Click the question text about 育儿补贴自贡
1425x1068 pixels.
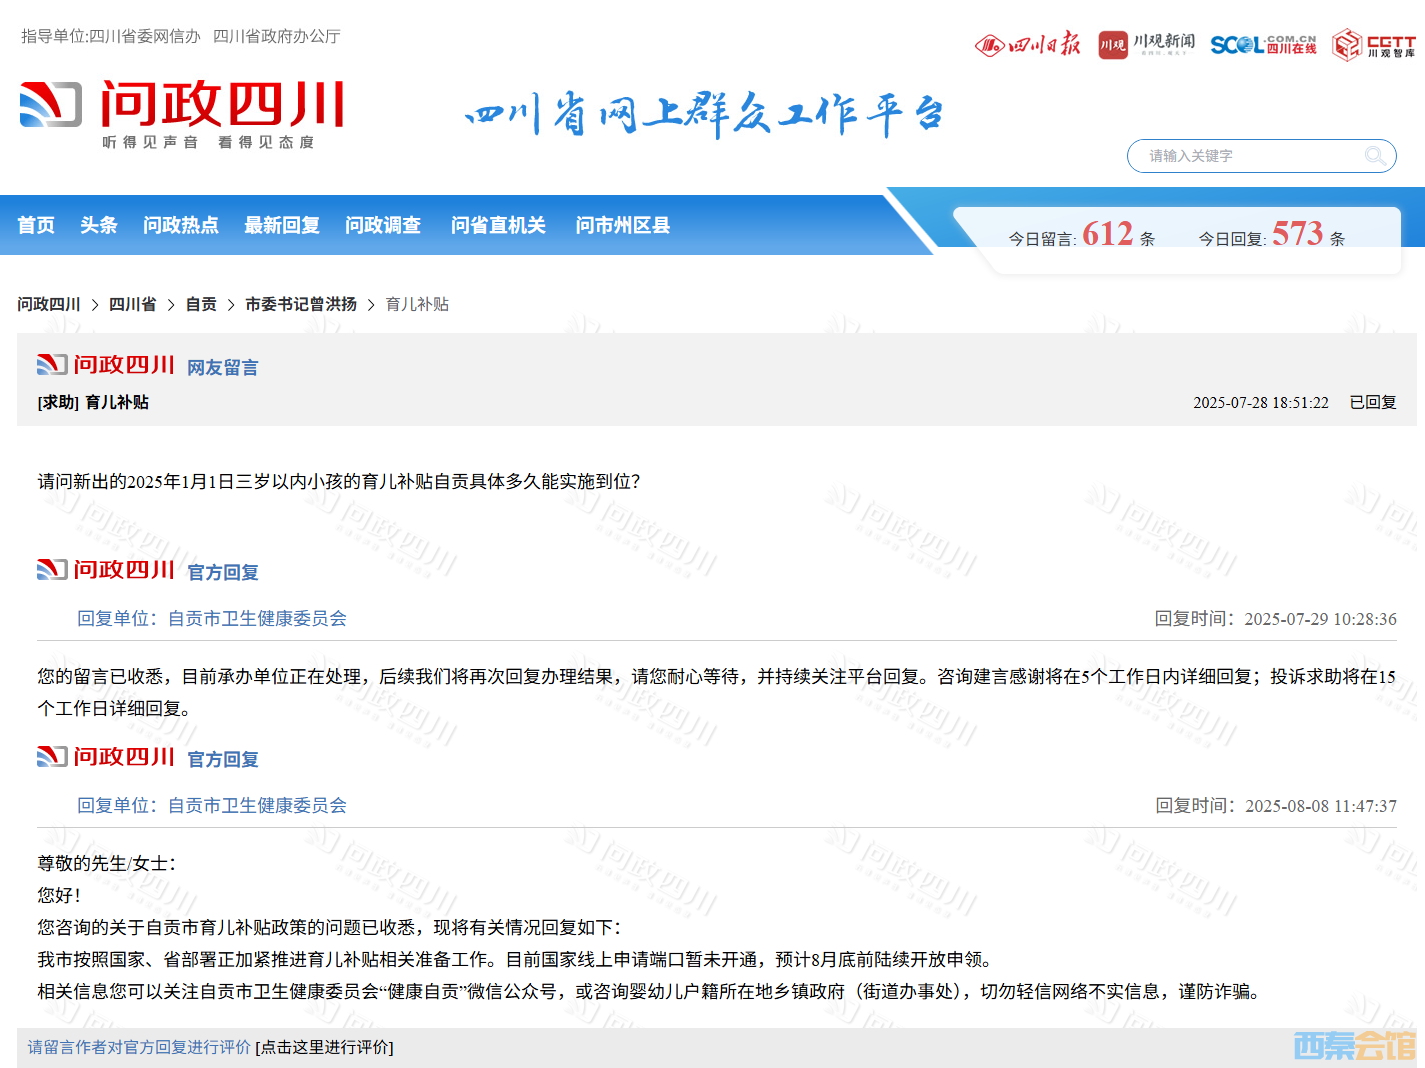(x=339, y=482)
